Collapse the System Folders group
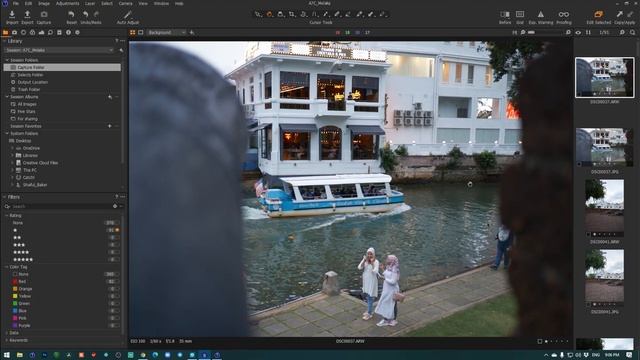The width and height of the screenshot is (640, 360). (7, 133)
